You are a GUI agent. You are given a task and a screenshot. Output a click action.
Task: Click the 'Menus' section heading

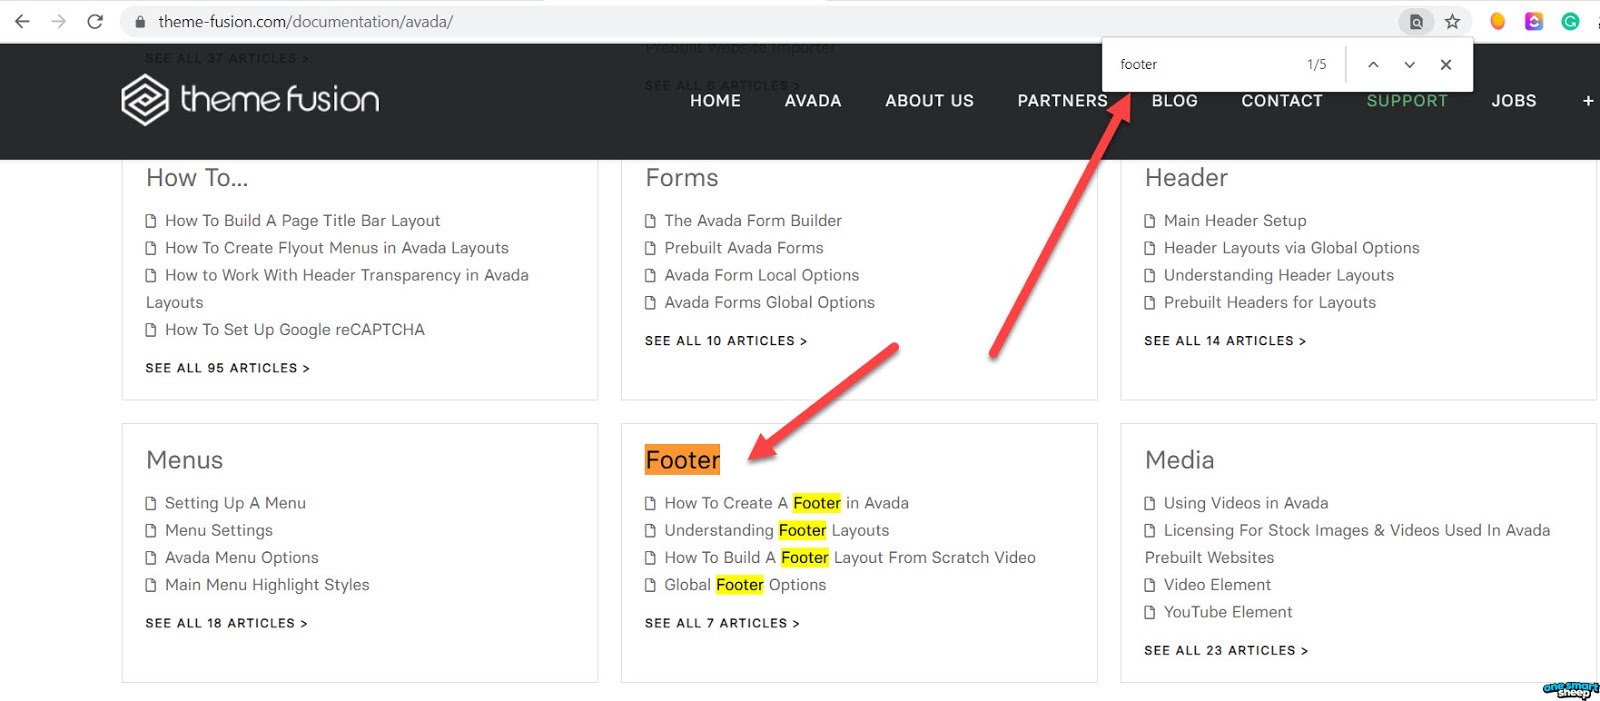(x=185, y=460)
